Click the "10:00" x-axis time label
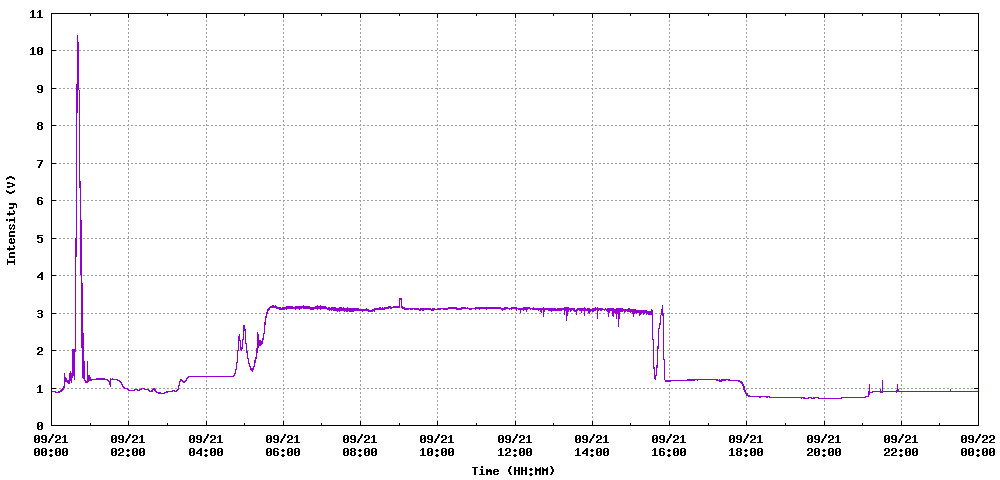Image resolution: width=1000 pixels, height=480 pixels. 438,452
